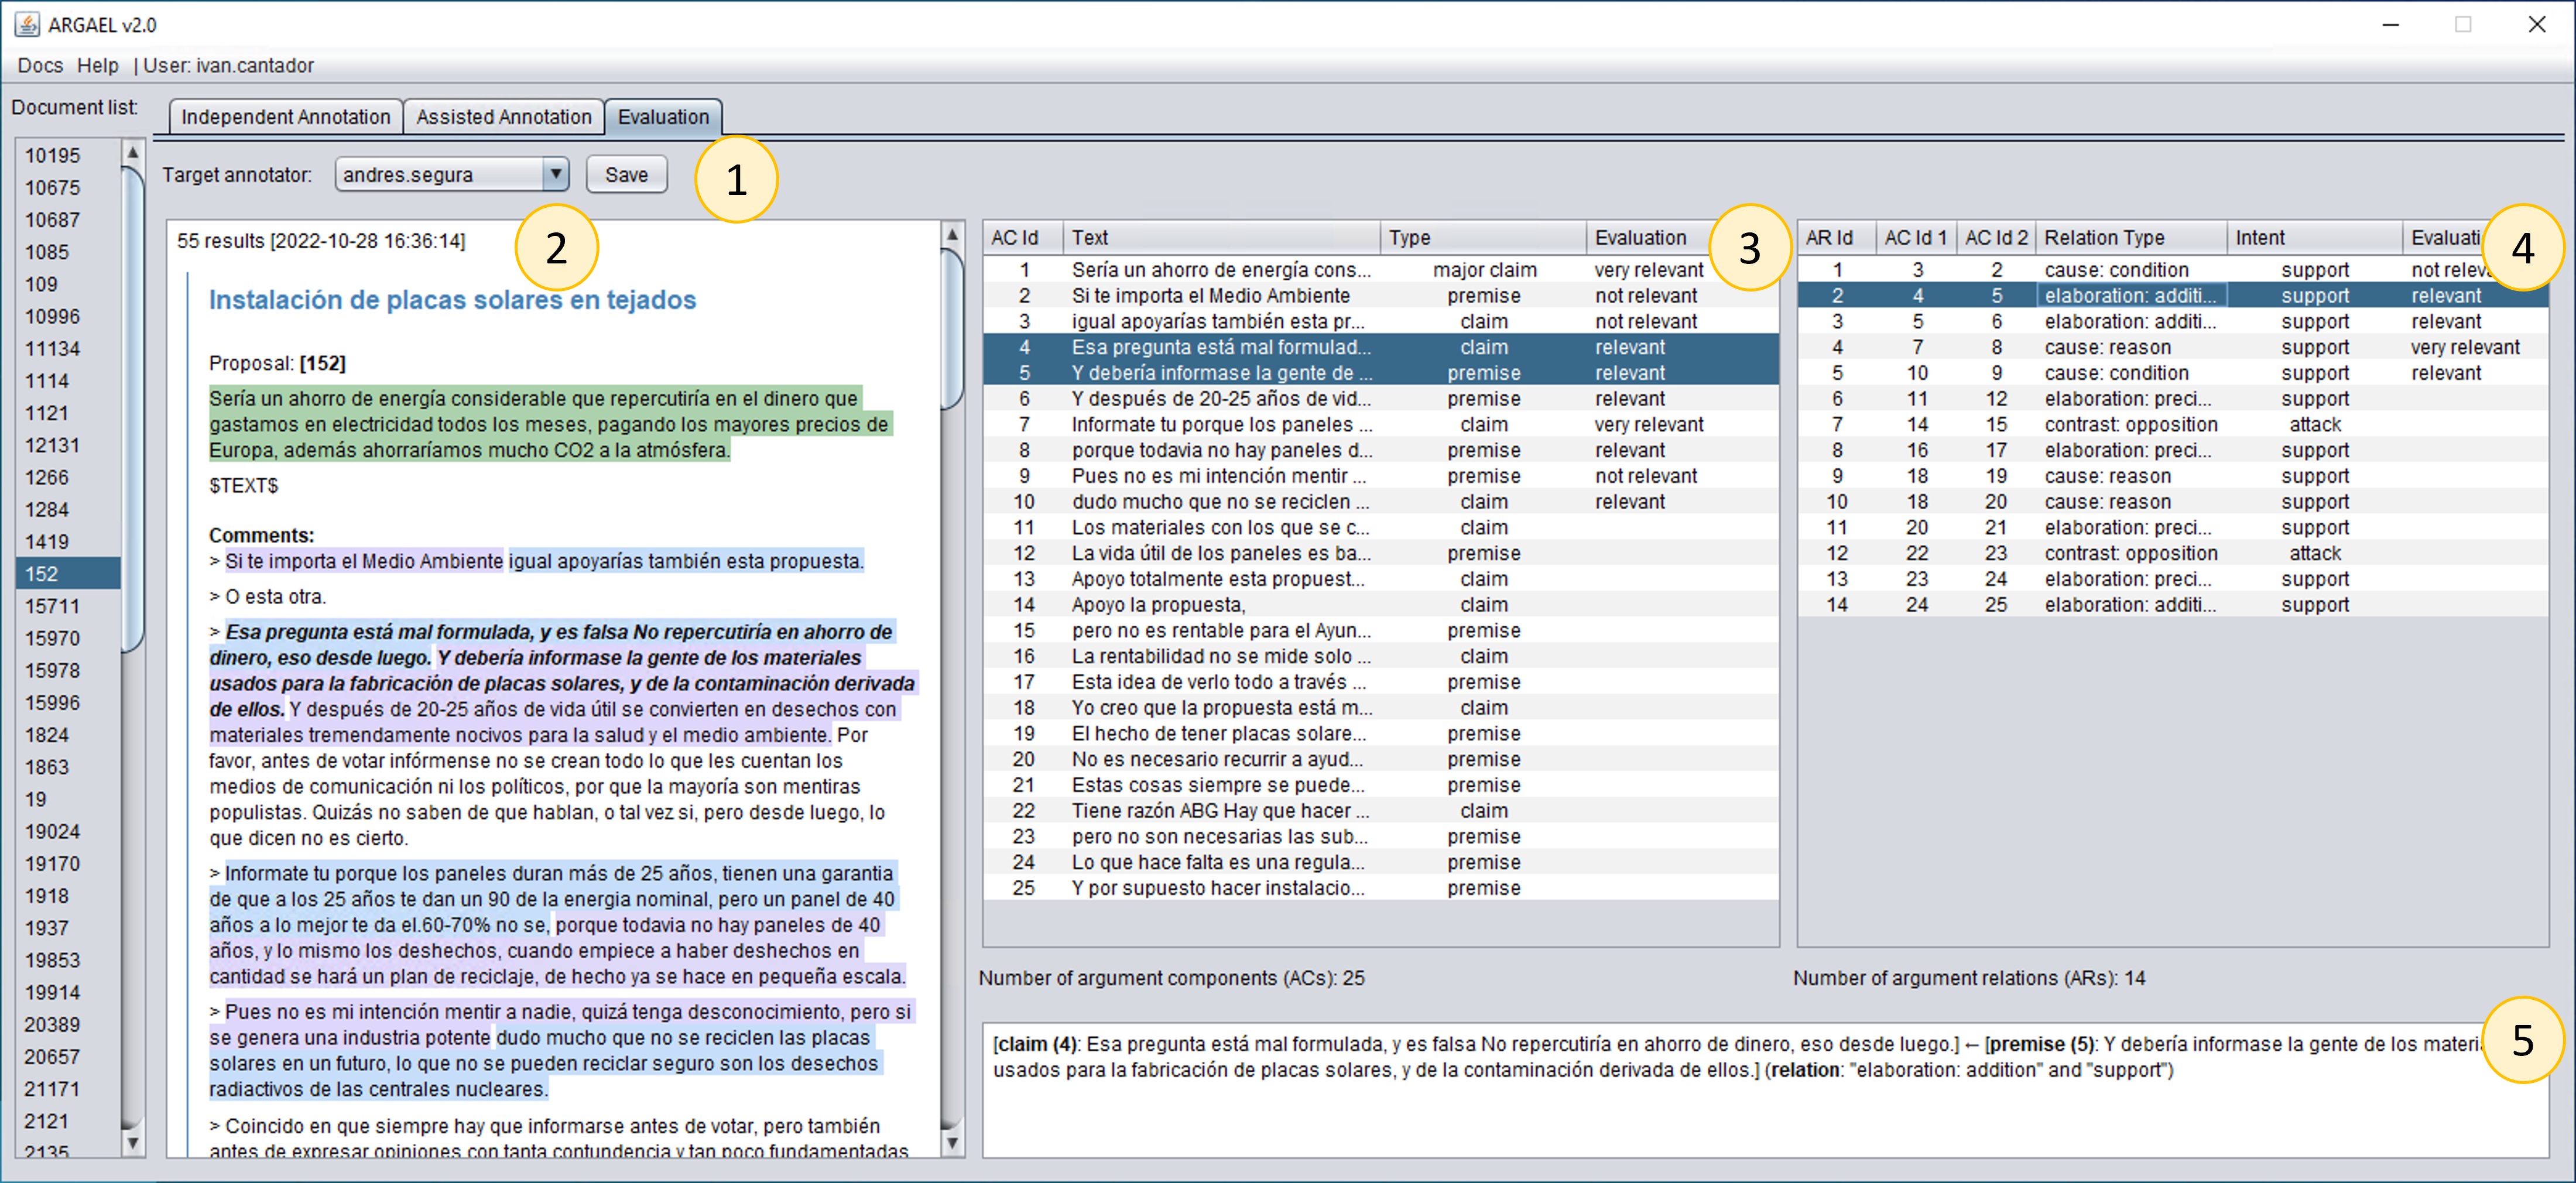Screen dimensions: 2576x1183
Task: Switch to the Independent Annotation tab
Action: click(x=285, y=117)
